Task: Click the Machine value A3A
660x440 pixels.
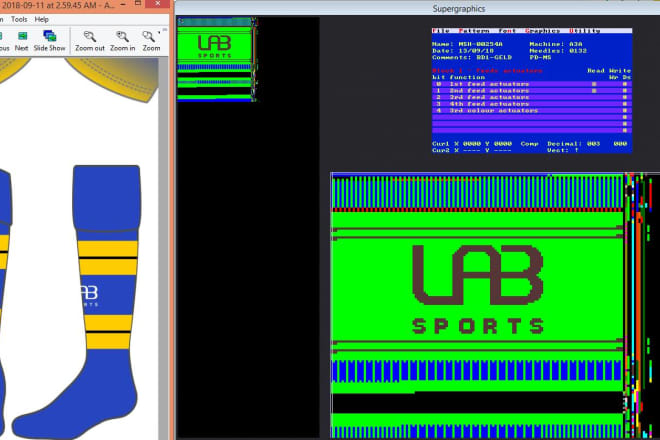Action: [575, 44]
